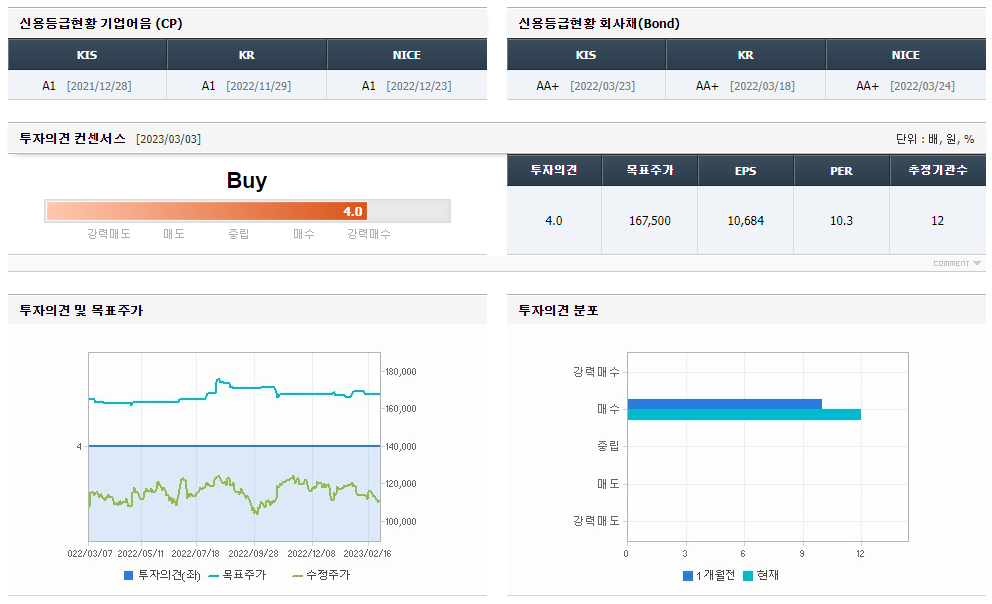Click the teal 매수 bar for 현재
The image size is (992, 604).
(744, 414)
